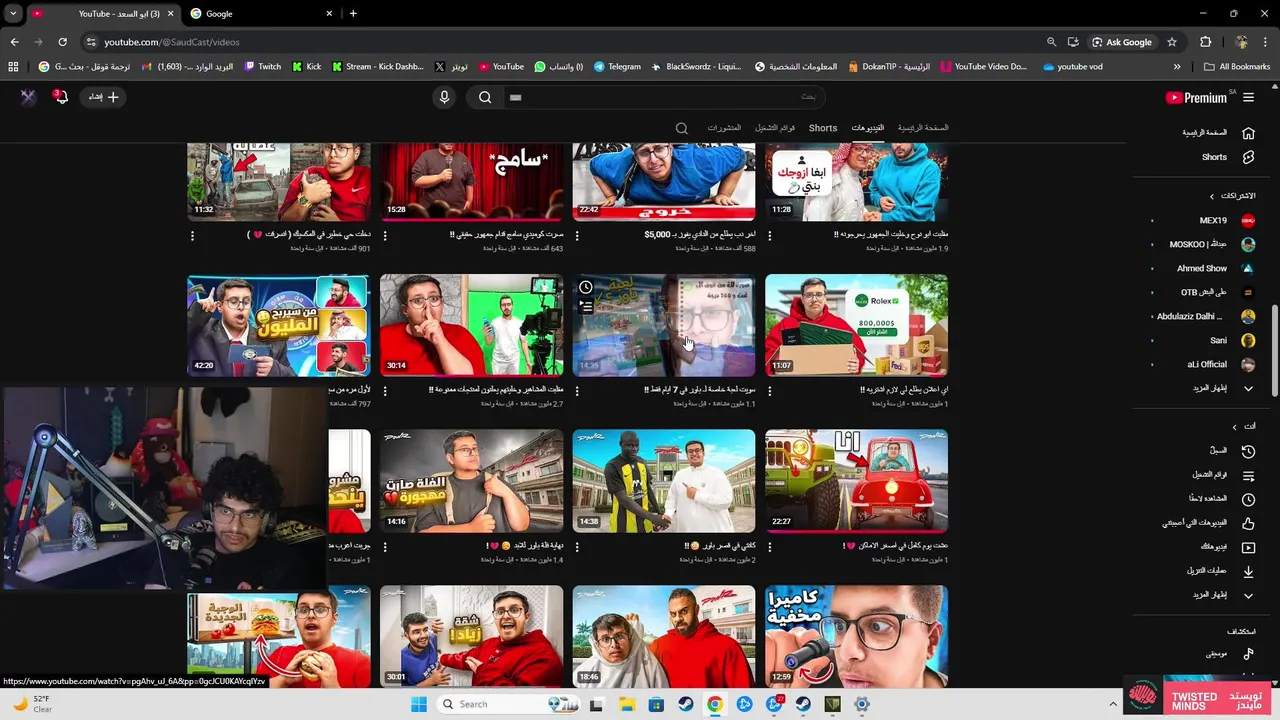Image resolution: width=1280 pixels, height=720 pixels.
Task: Open the aLi Official subscription
Action: (1200, 364)
